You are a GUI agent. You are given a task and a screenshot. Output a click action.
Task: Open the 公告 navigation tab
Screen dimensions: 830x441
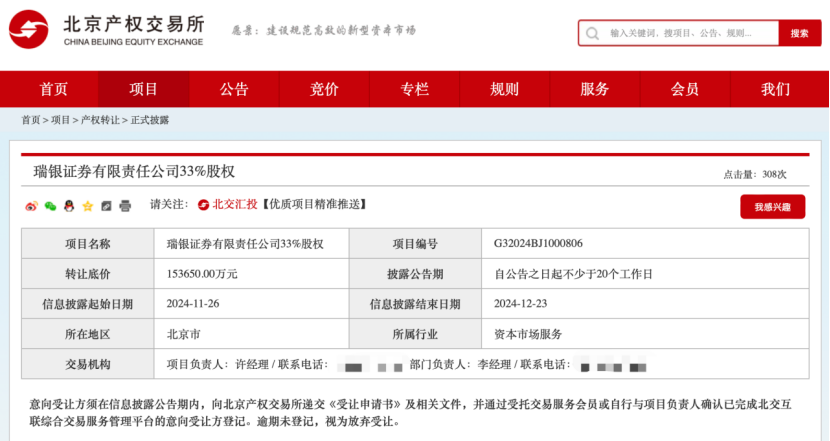[x=234, y=89]
